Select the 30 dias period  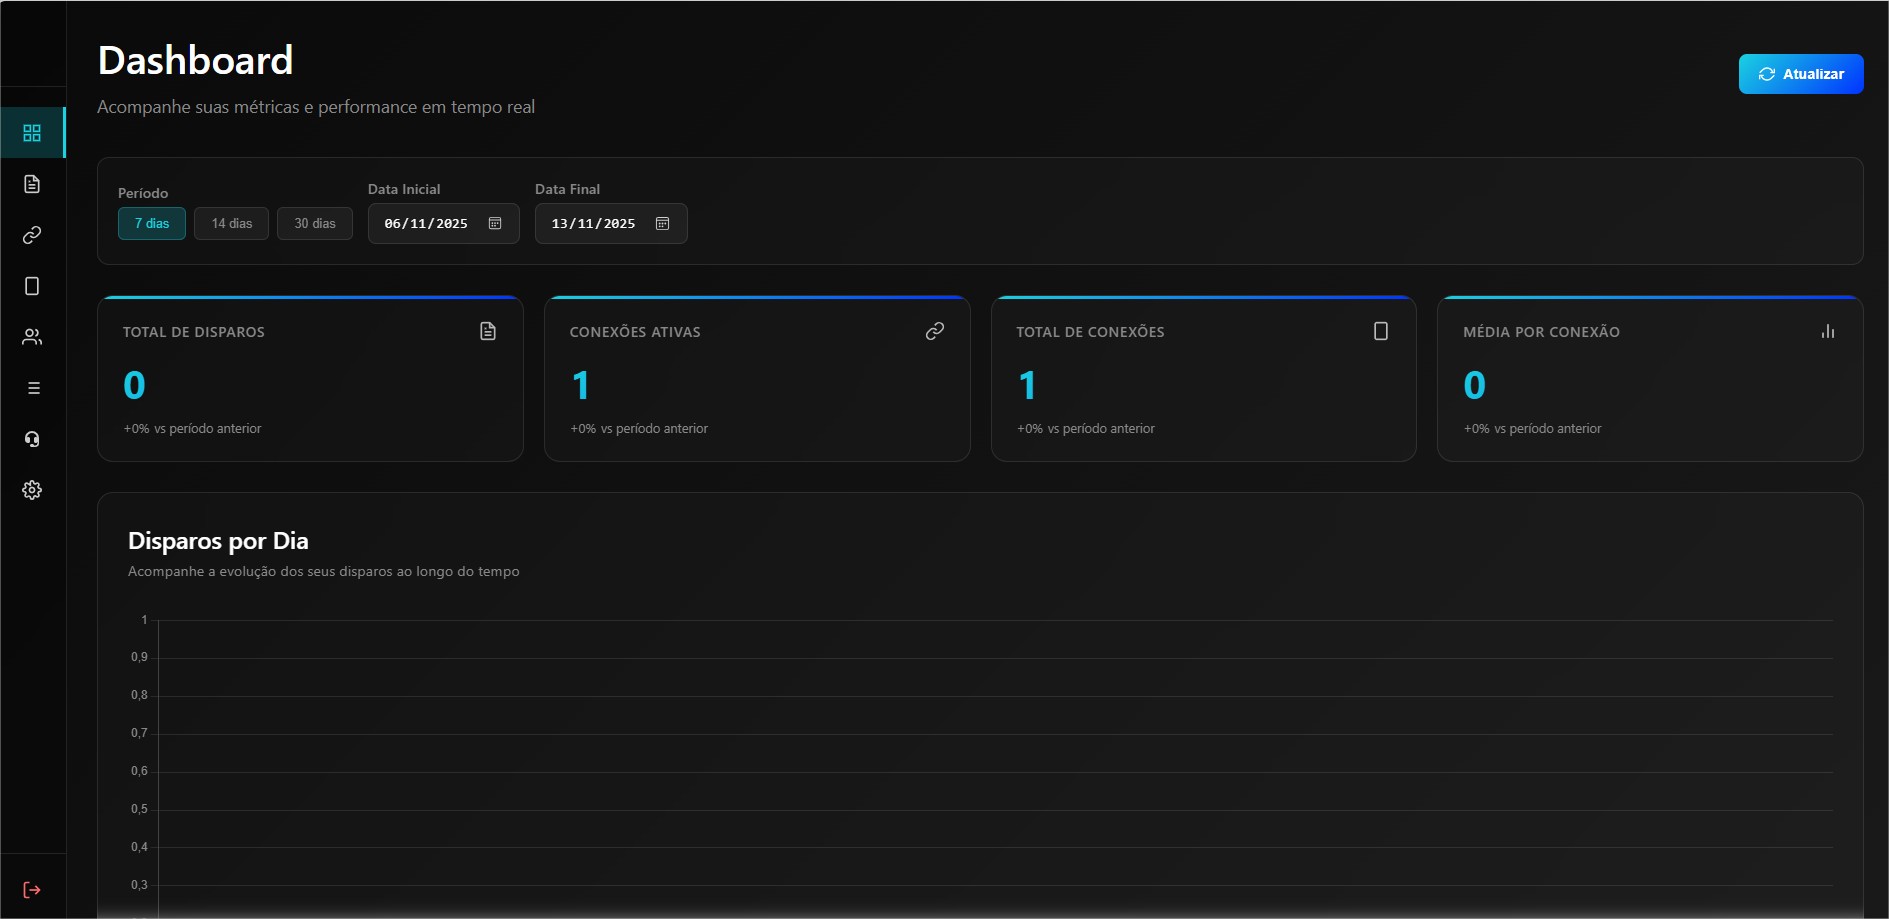click(x=314, y=224)
